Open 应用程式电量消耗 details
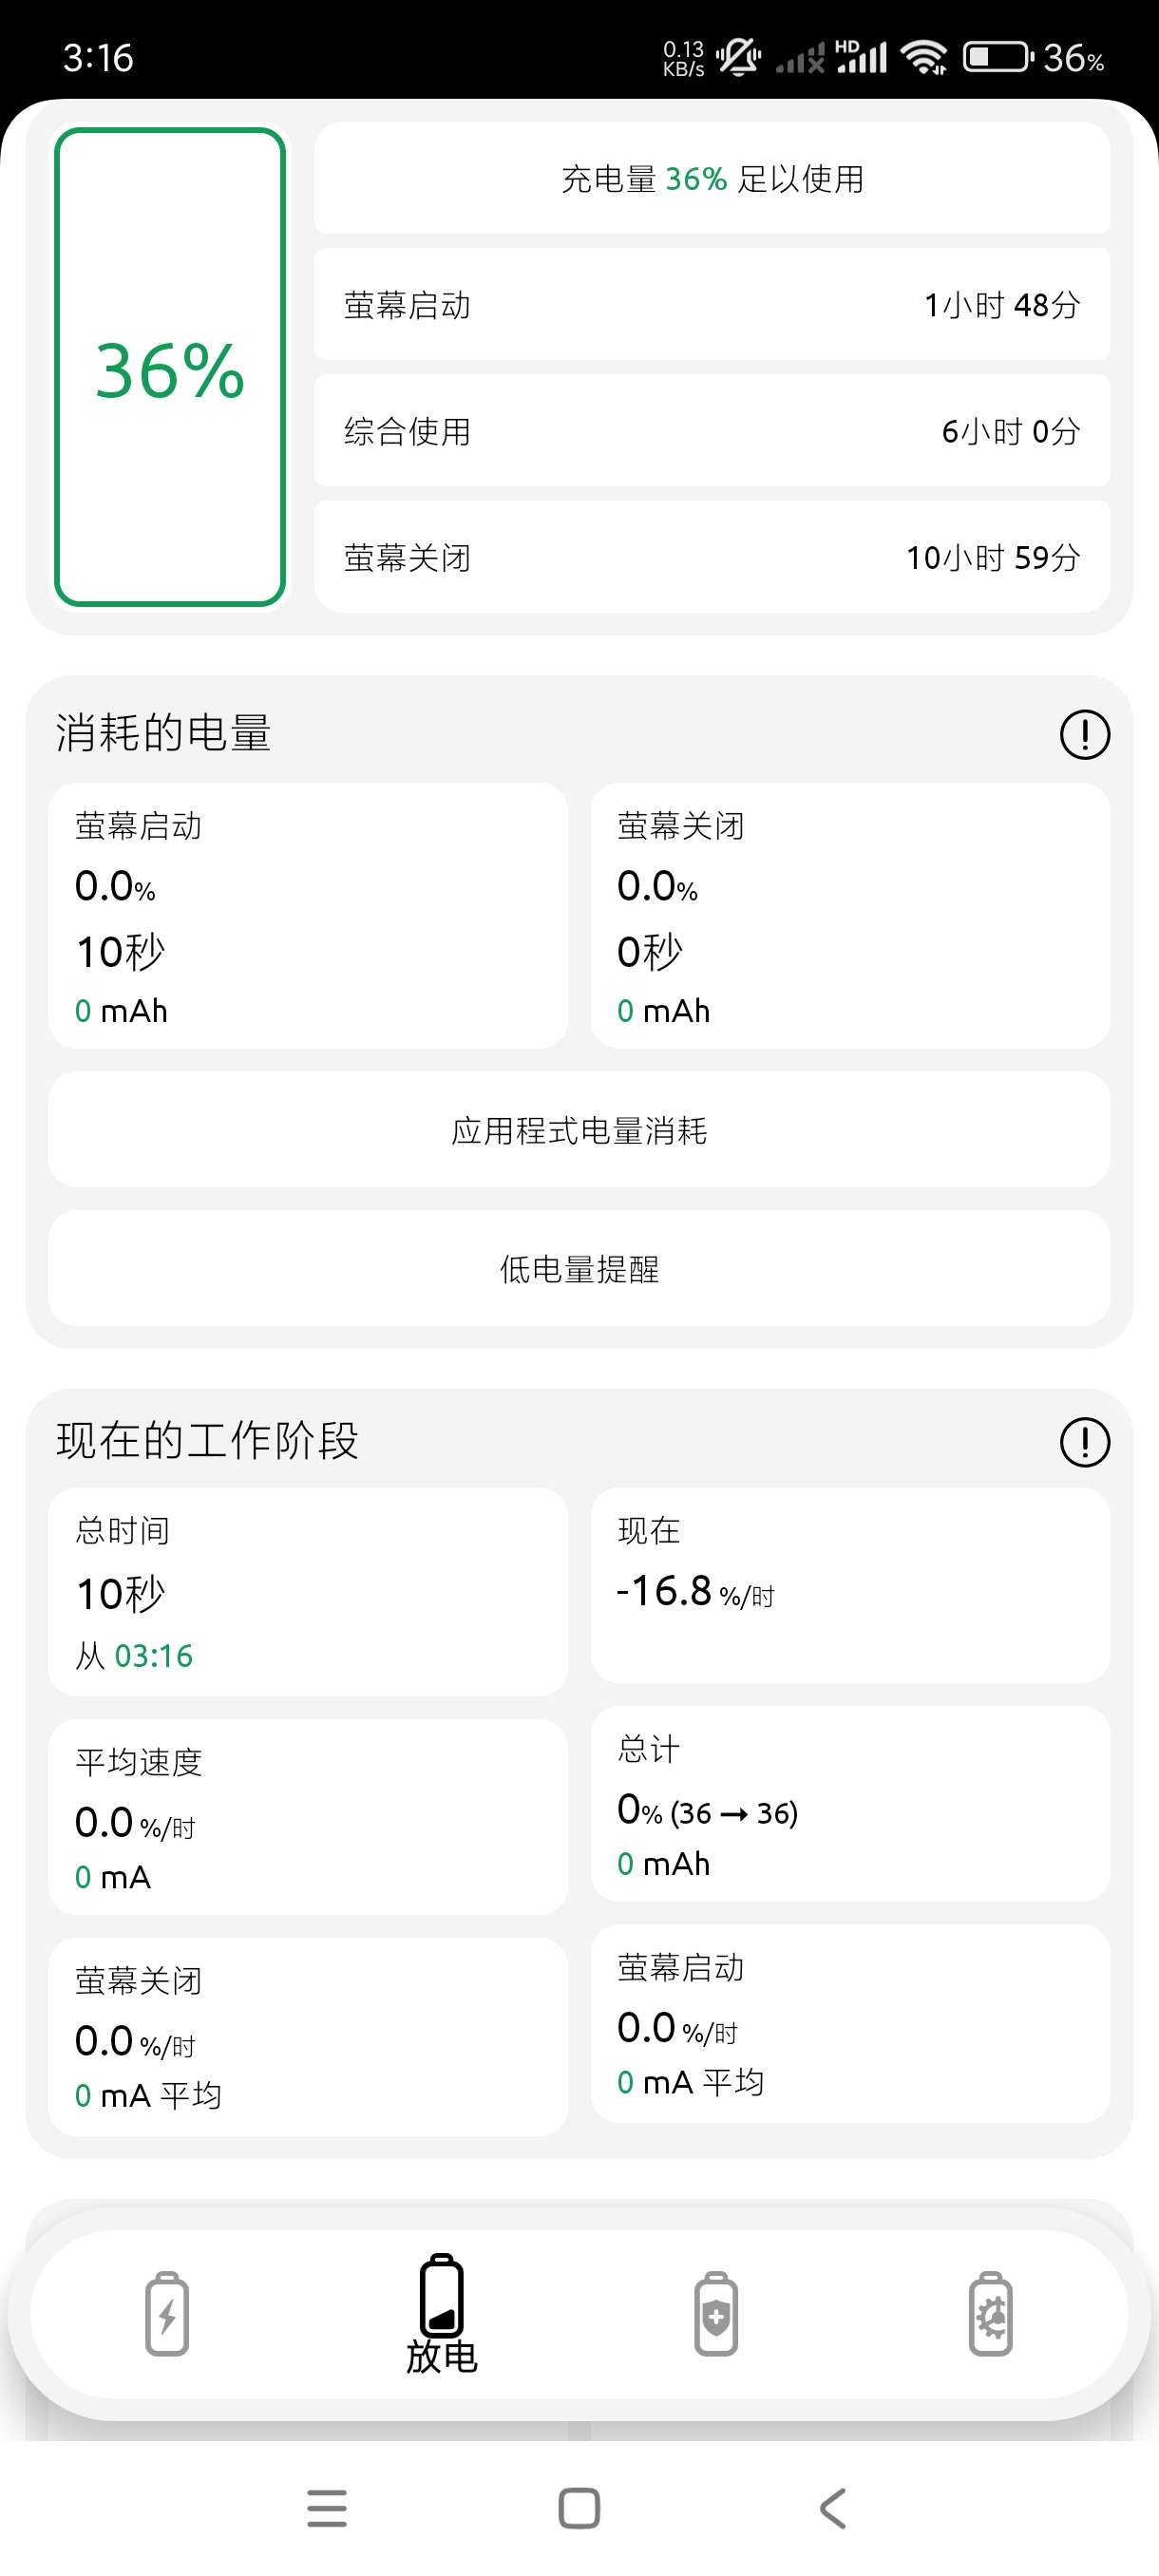1159x2576 pixels. pos(579,1131)
